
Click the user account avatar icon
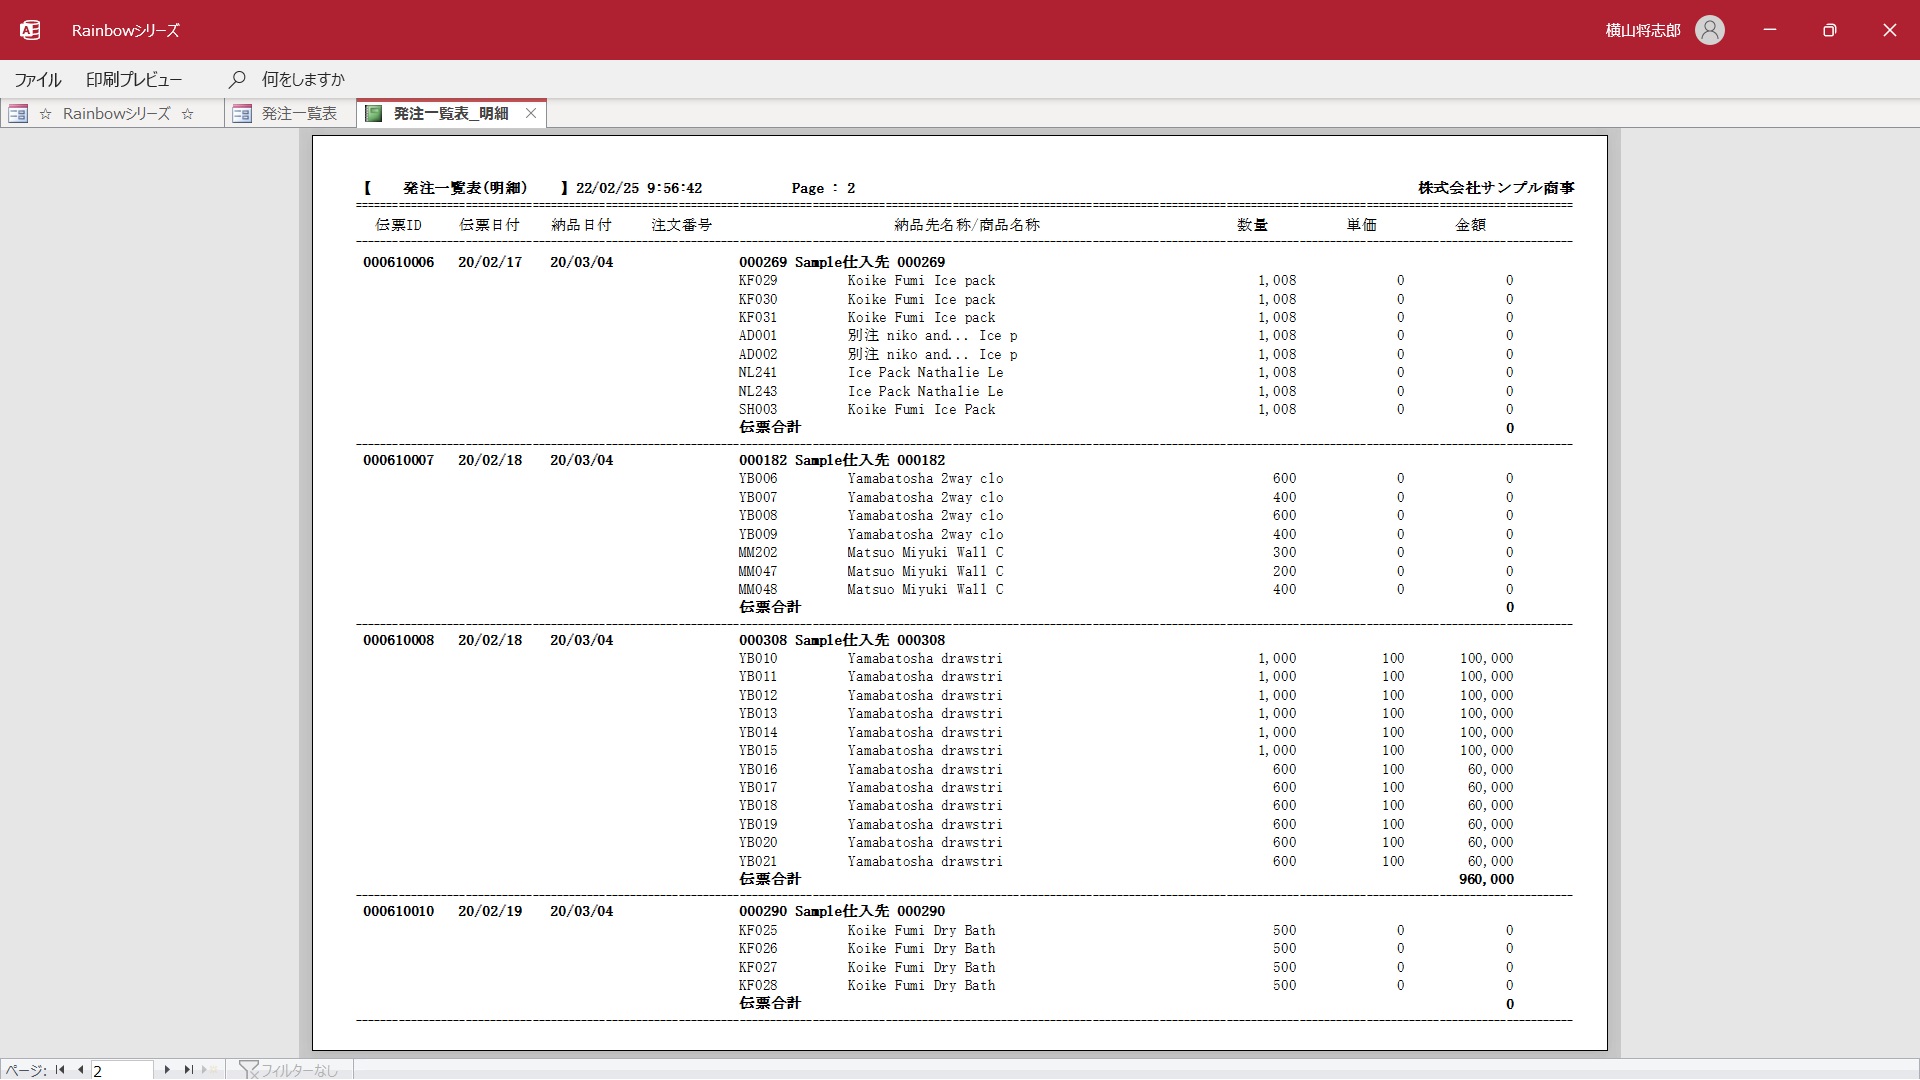[1710, 30]
